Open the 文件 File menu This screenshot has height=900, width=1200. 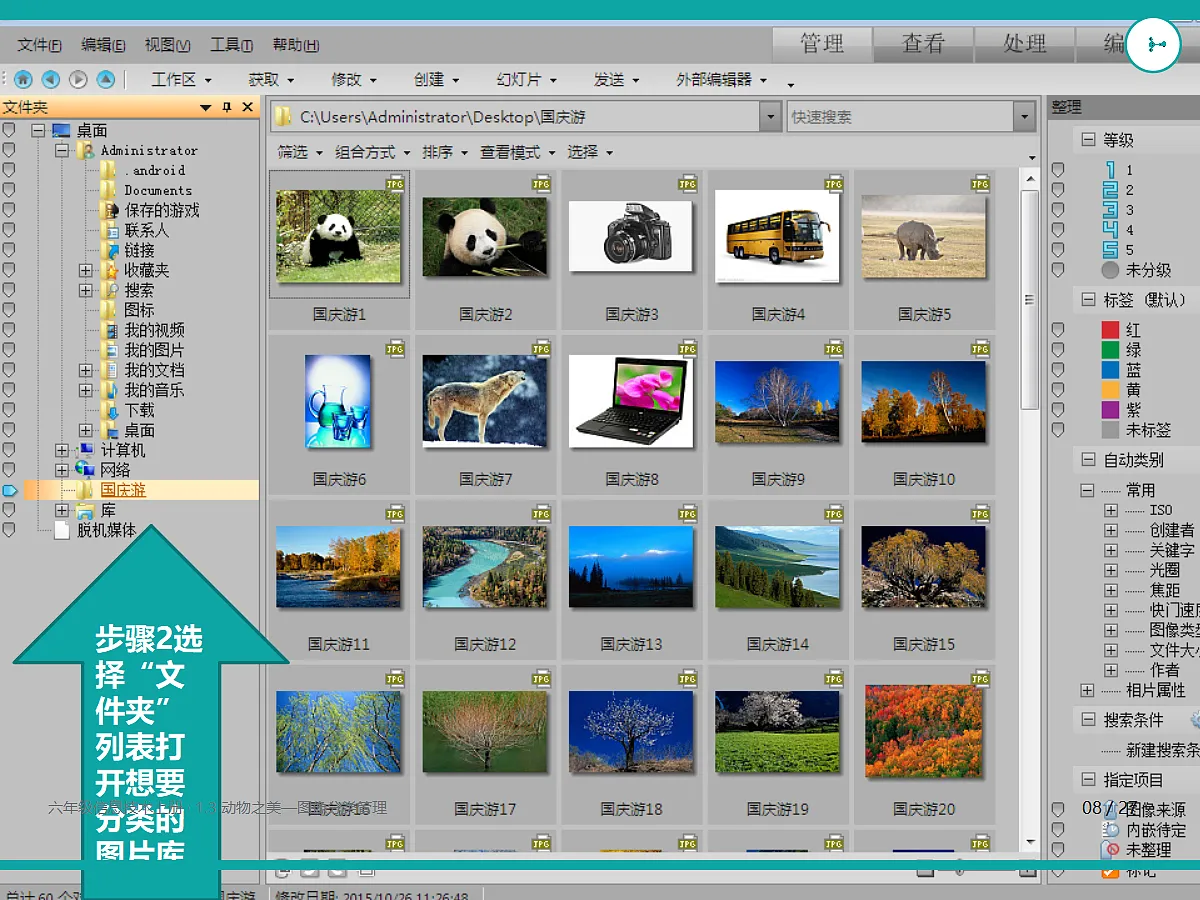(40, 45)
